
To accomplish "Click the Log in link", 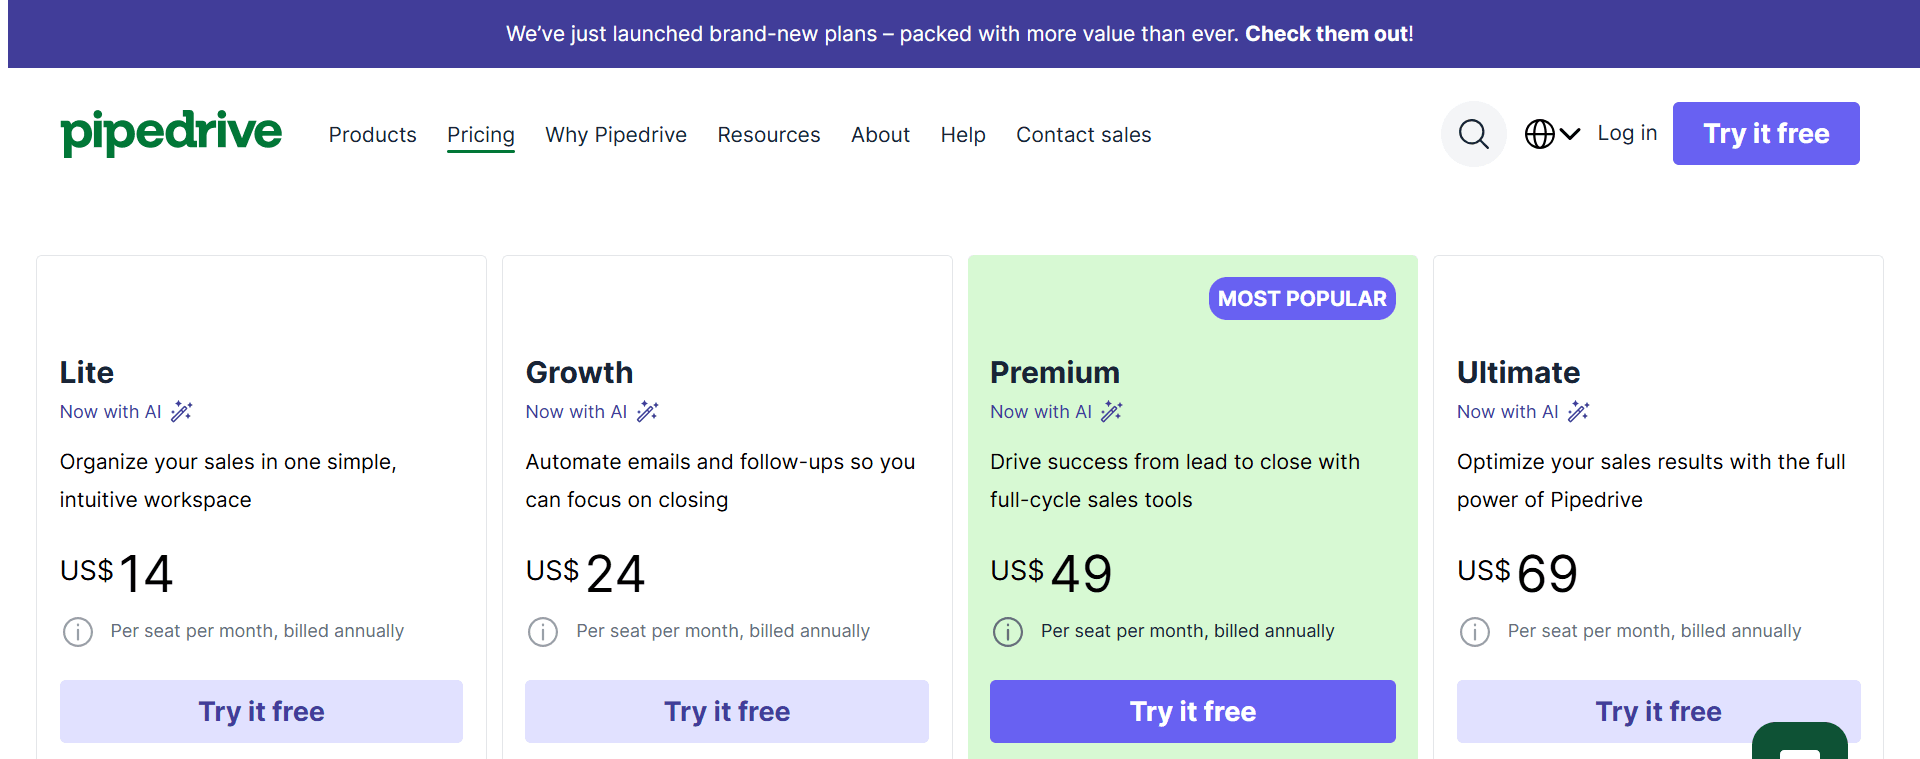I will [1626, 132].
